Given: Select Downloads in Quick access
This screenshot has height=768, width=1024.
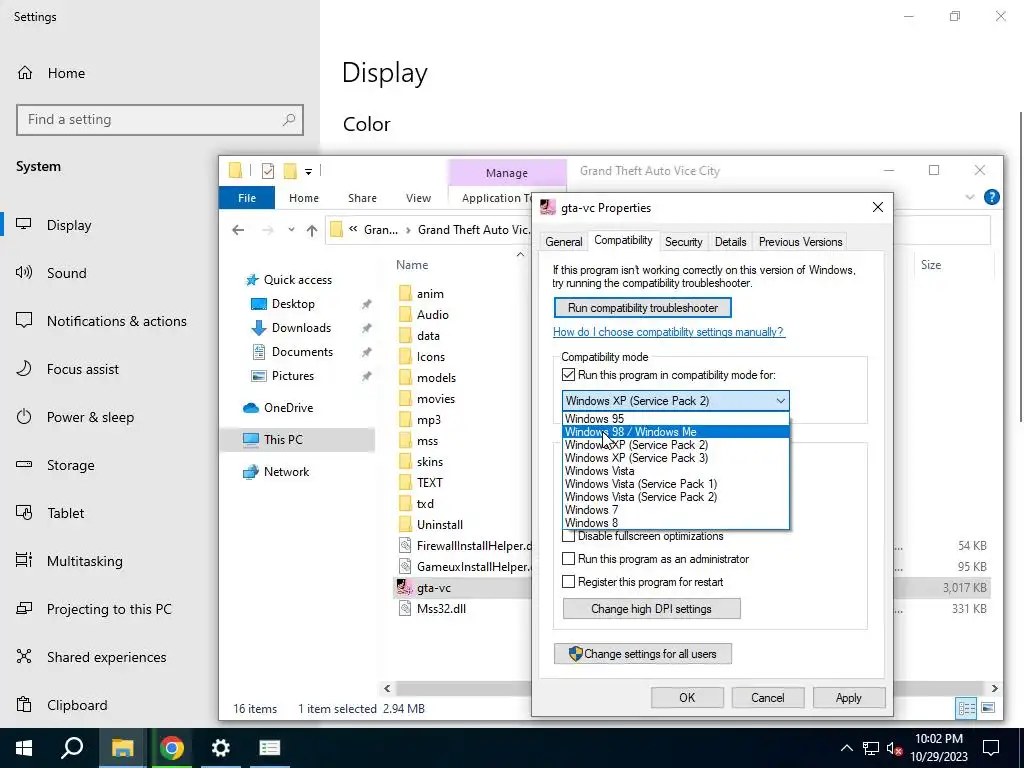Looking at the screenshot, I should coord(301,328).
